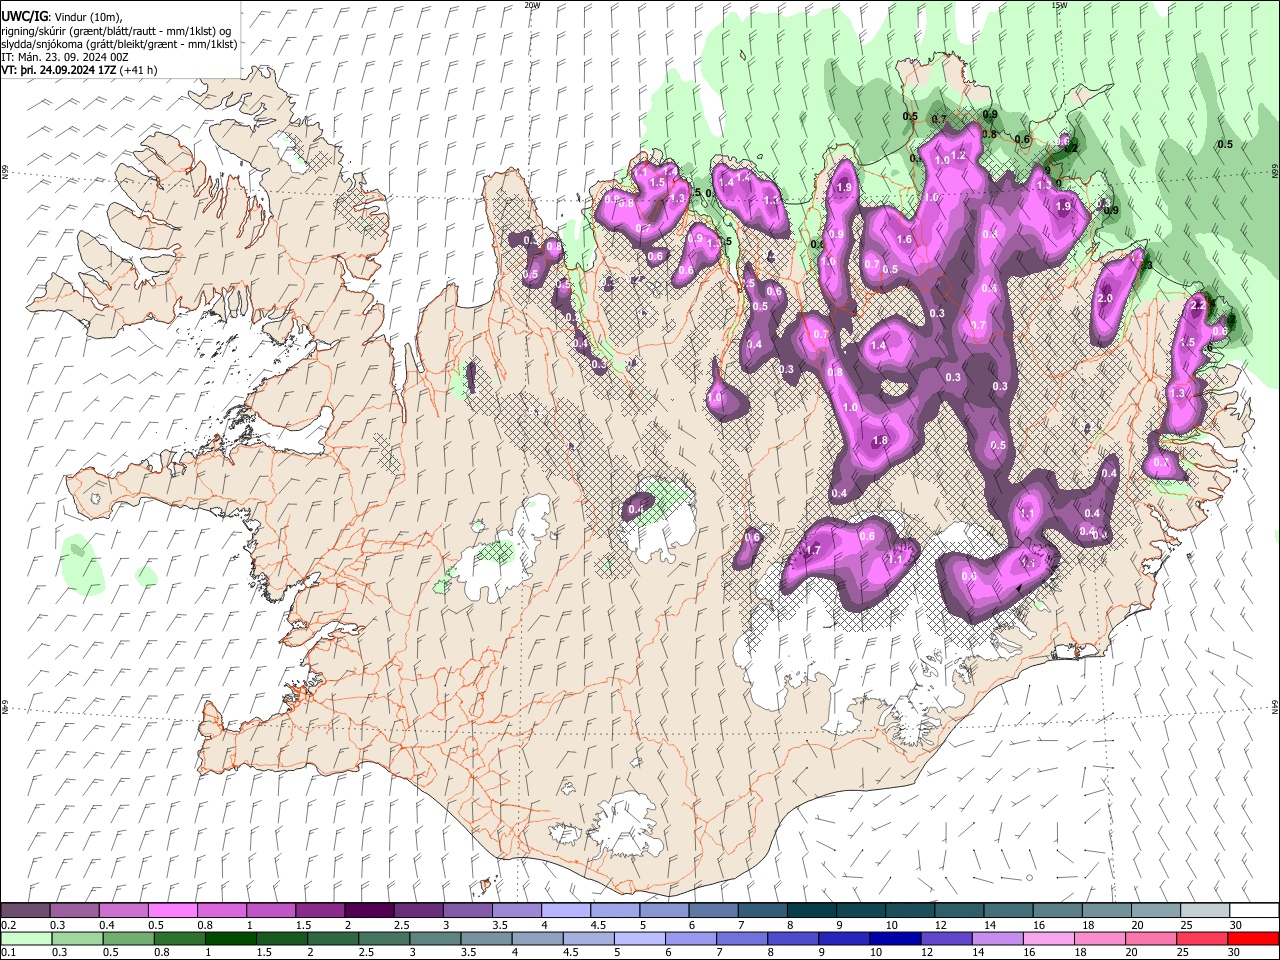Select top-row bright magenta swatch between 0.5 and 0.8
The width and height of the screenshot is (1280, 960).
tap(173, 911)
